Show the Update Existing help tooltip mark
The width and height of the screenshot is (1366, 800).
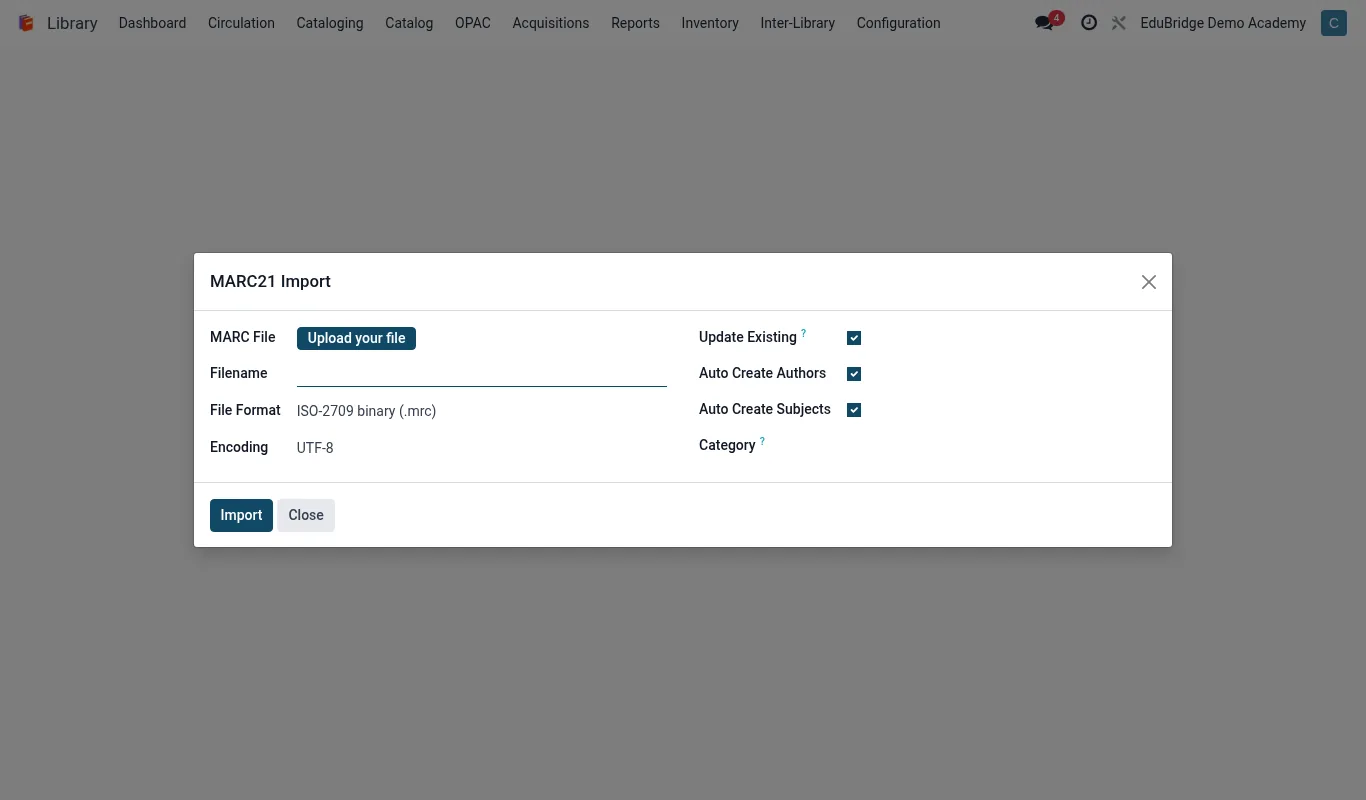803,333
